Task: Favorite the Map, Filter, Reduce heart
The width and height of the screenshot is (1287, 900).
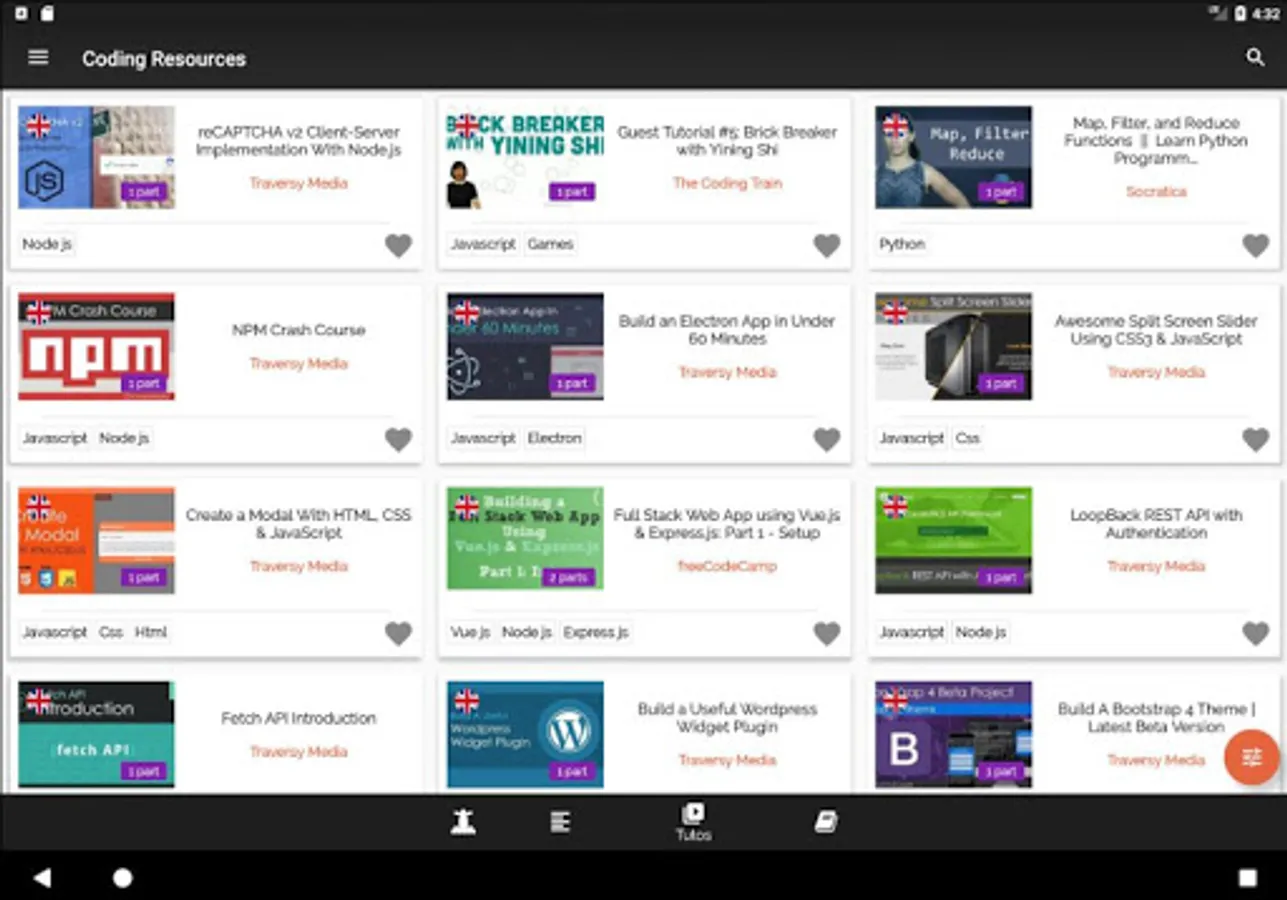Action: click(1256, 245)
